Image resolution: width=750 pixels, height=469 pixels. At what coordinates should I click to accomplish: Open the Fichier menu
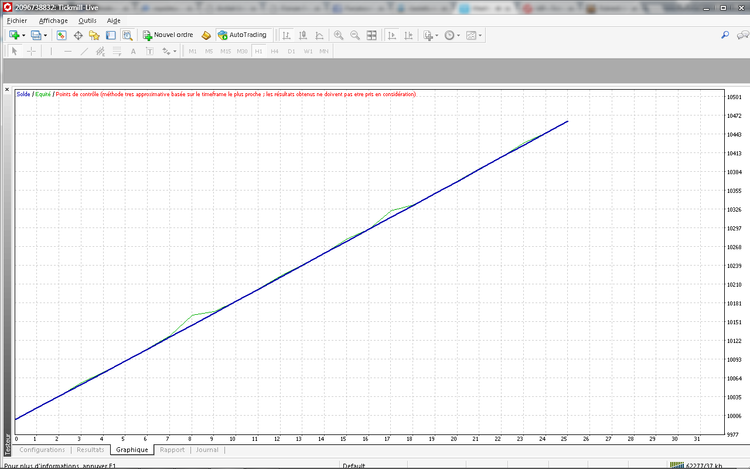17,20
